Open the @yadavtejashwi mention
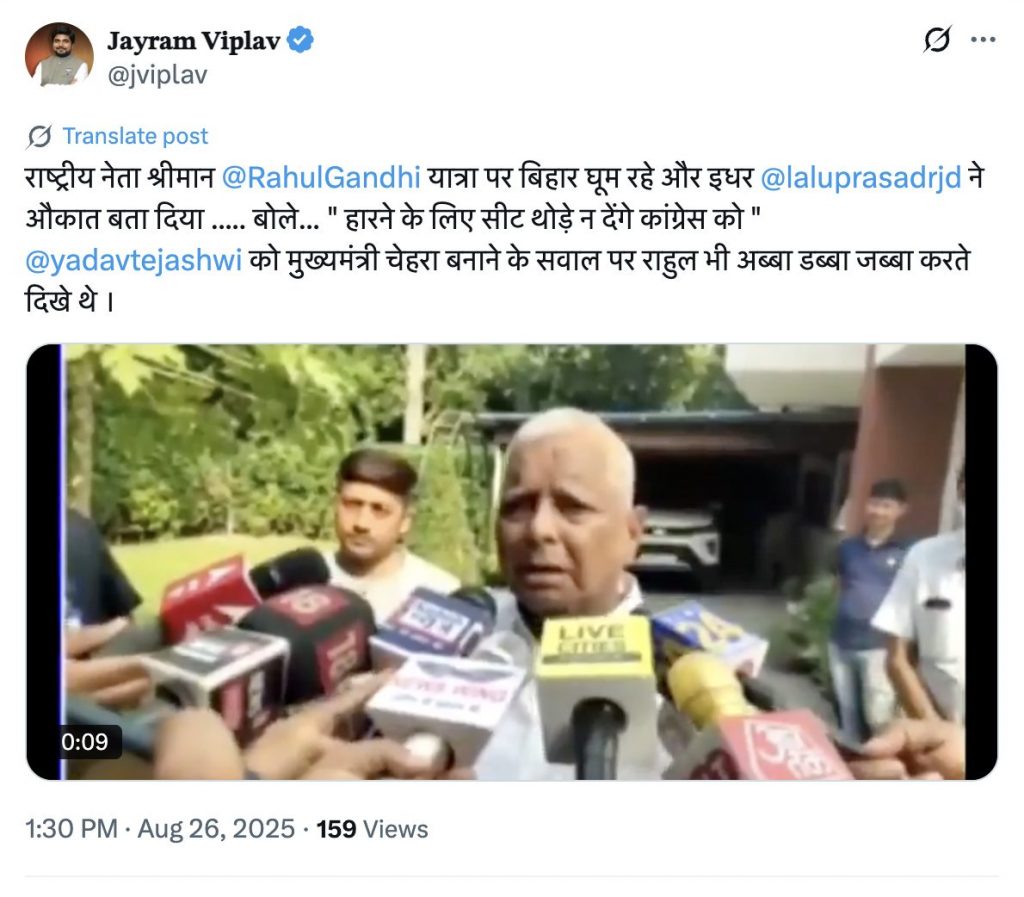 133,260
